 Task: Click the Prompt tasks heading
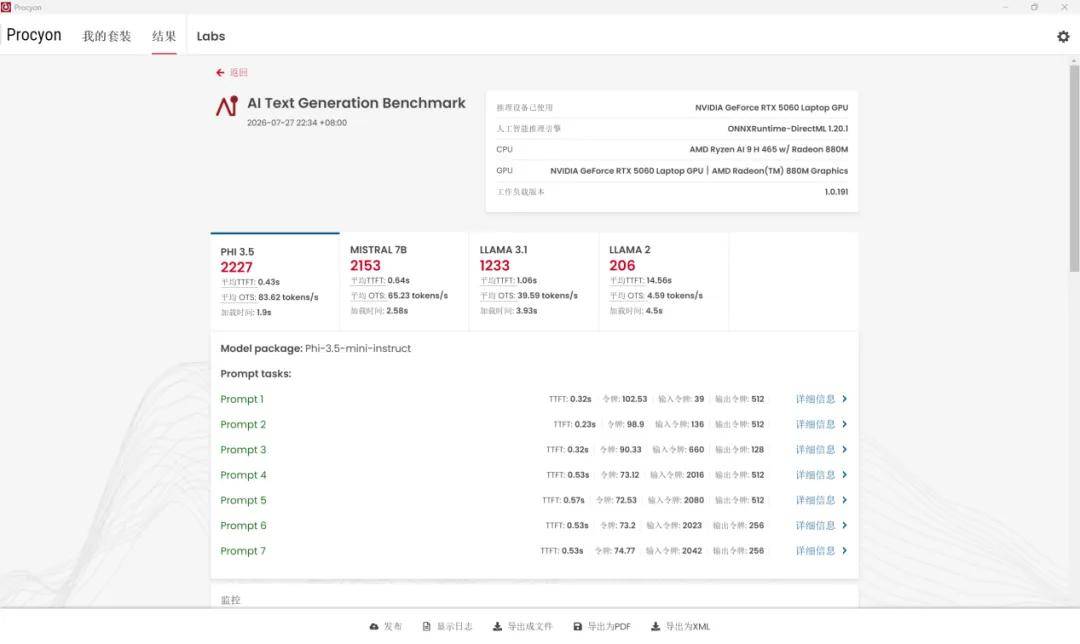coord(256,374)
